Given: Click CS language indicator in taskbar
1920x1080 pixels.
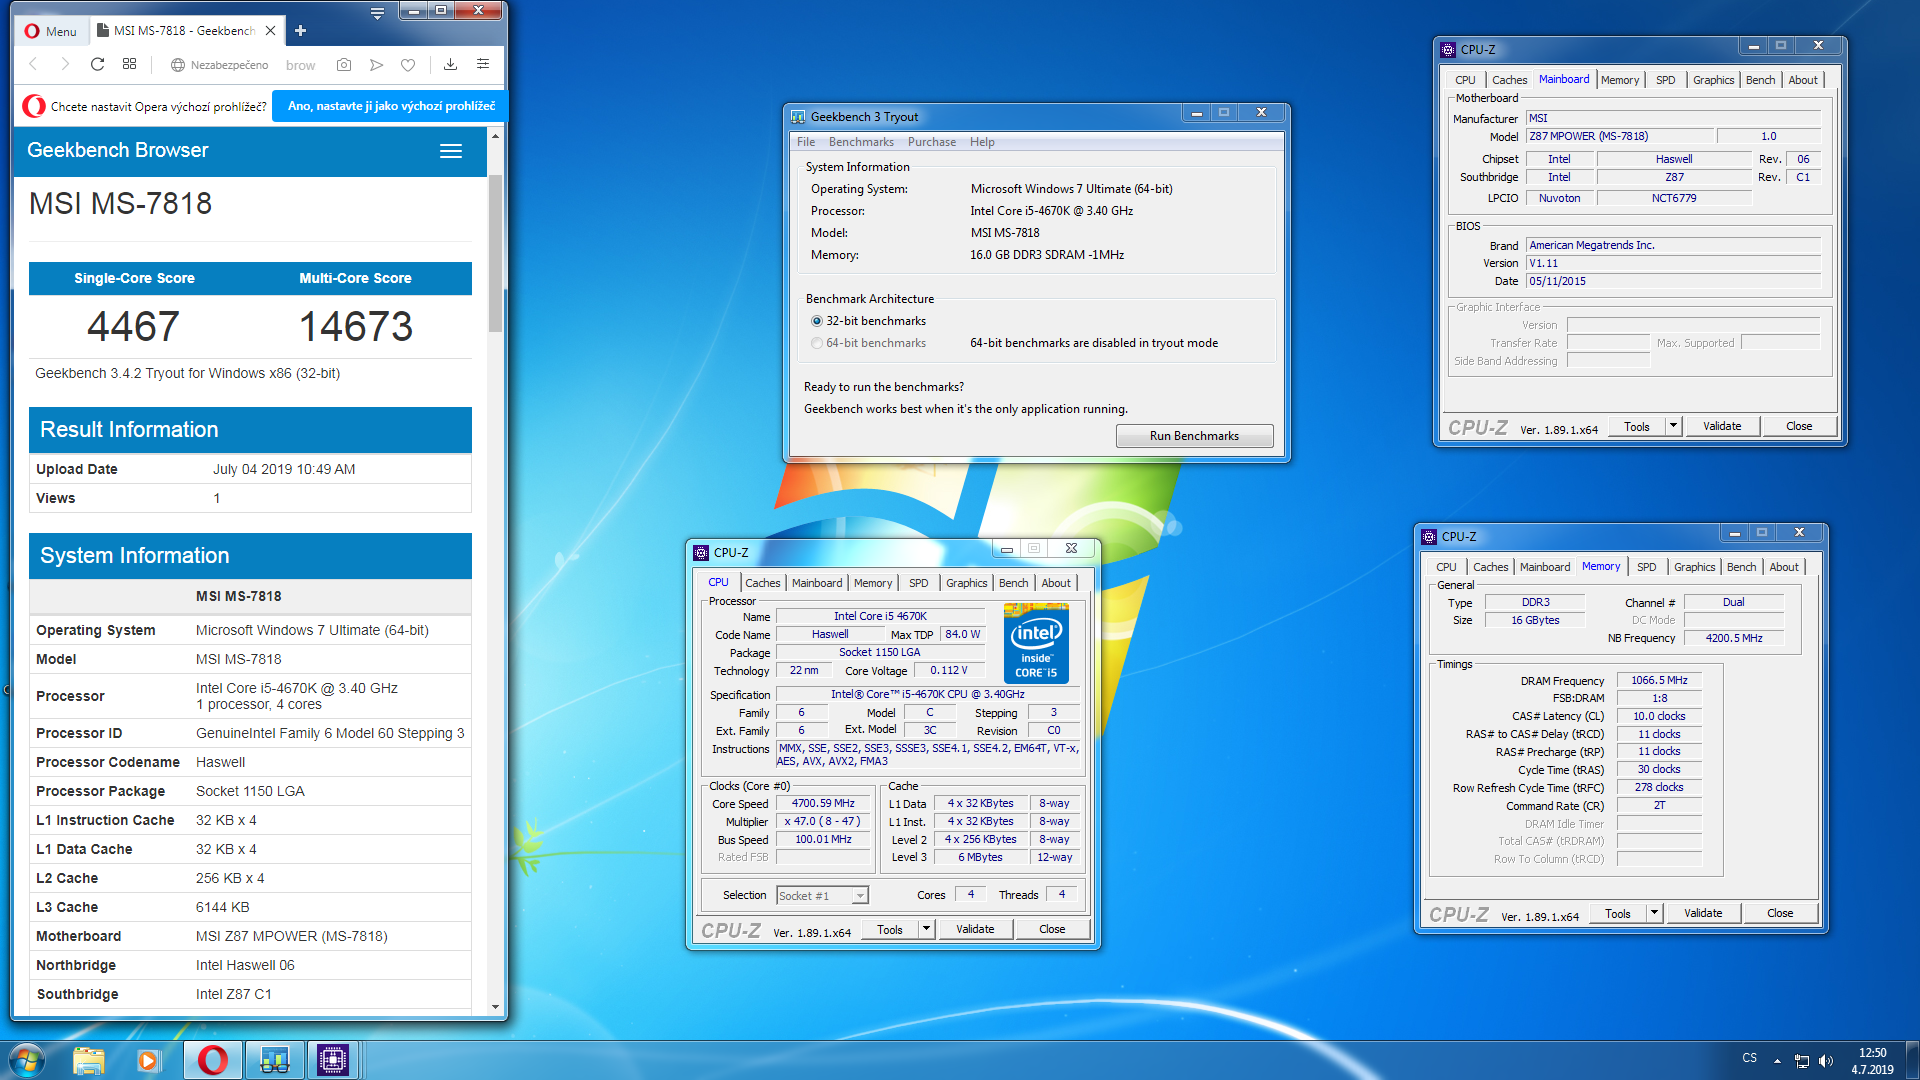Looking at the screenshot, I should [x=1749, y=1058].
